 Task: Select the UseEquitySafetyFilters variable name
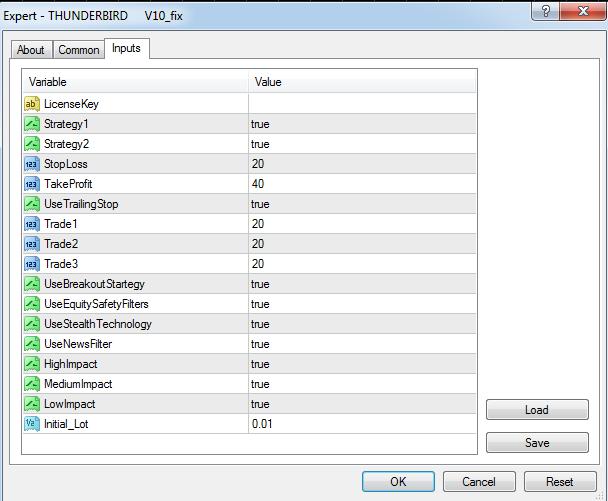tap(96, 304)
